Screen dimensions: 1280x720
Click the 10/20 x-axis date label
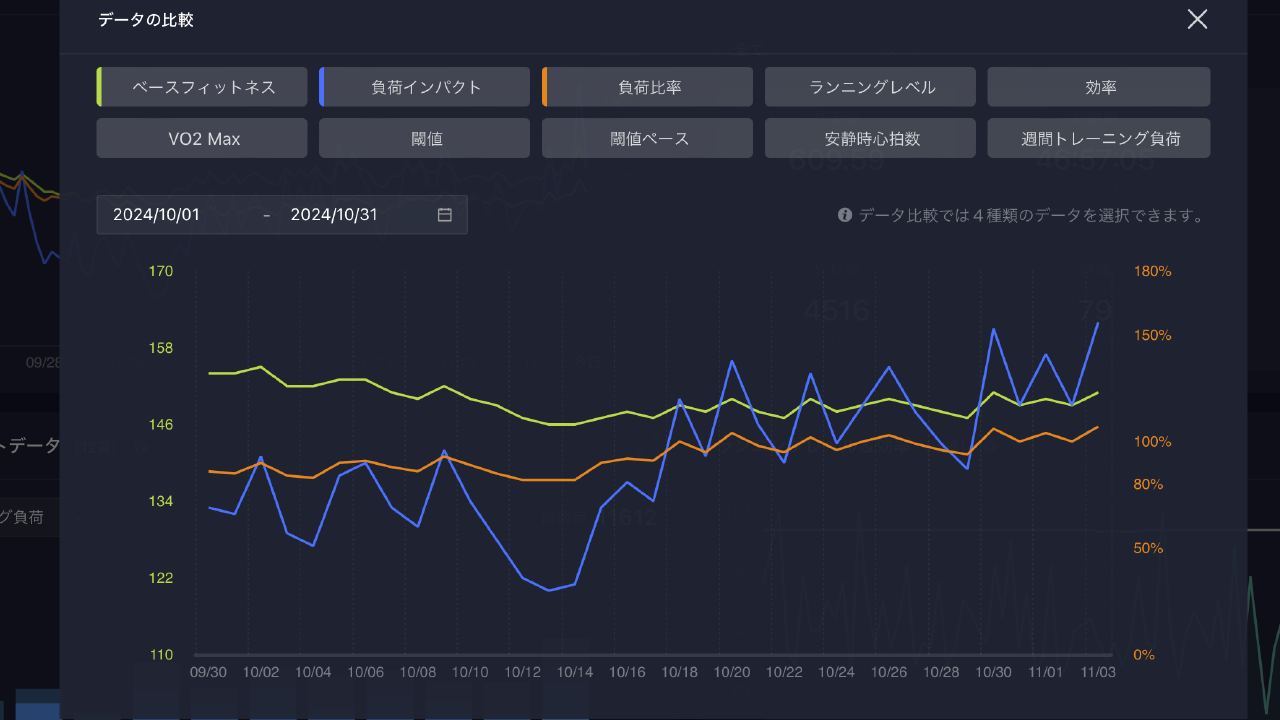733,672
